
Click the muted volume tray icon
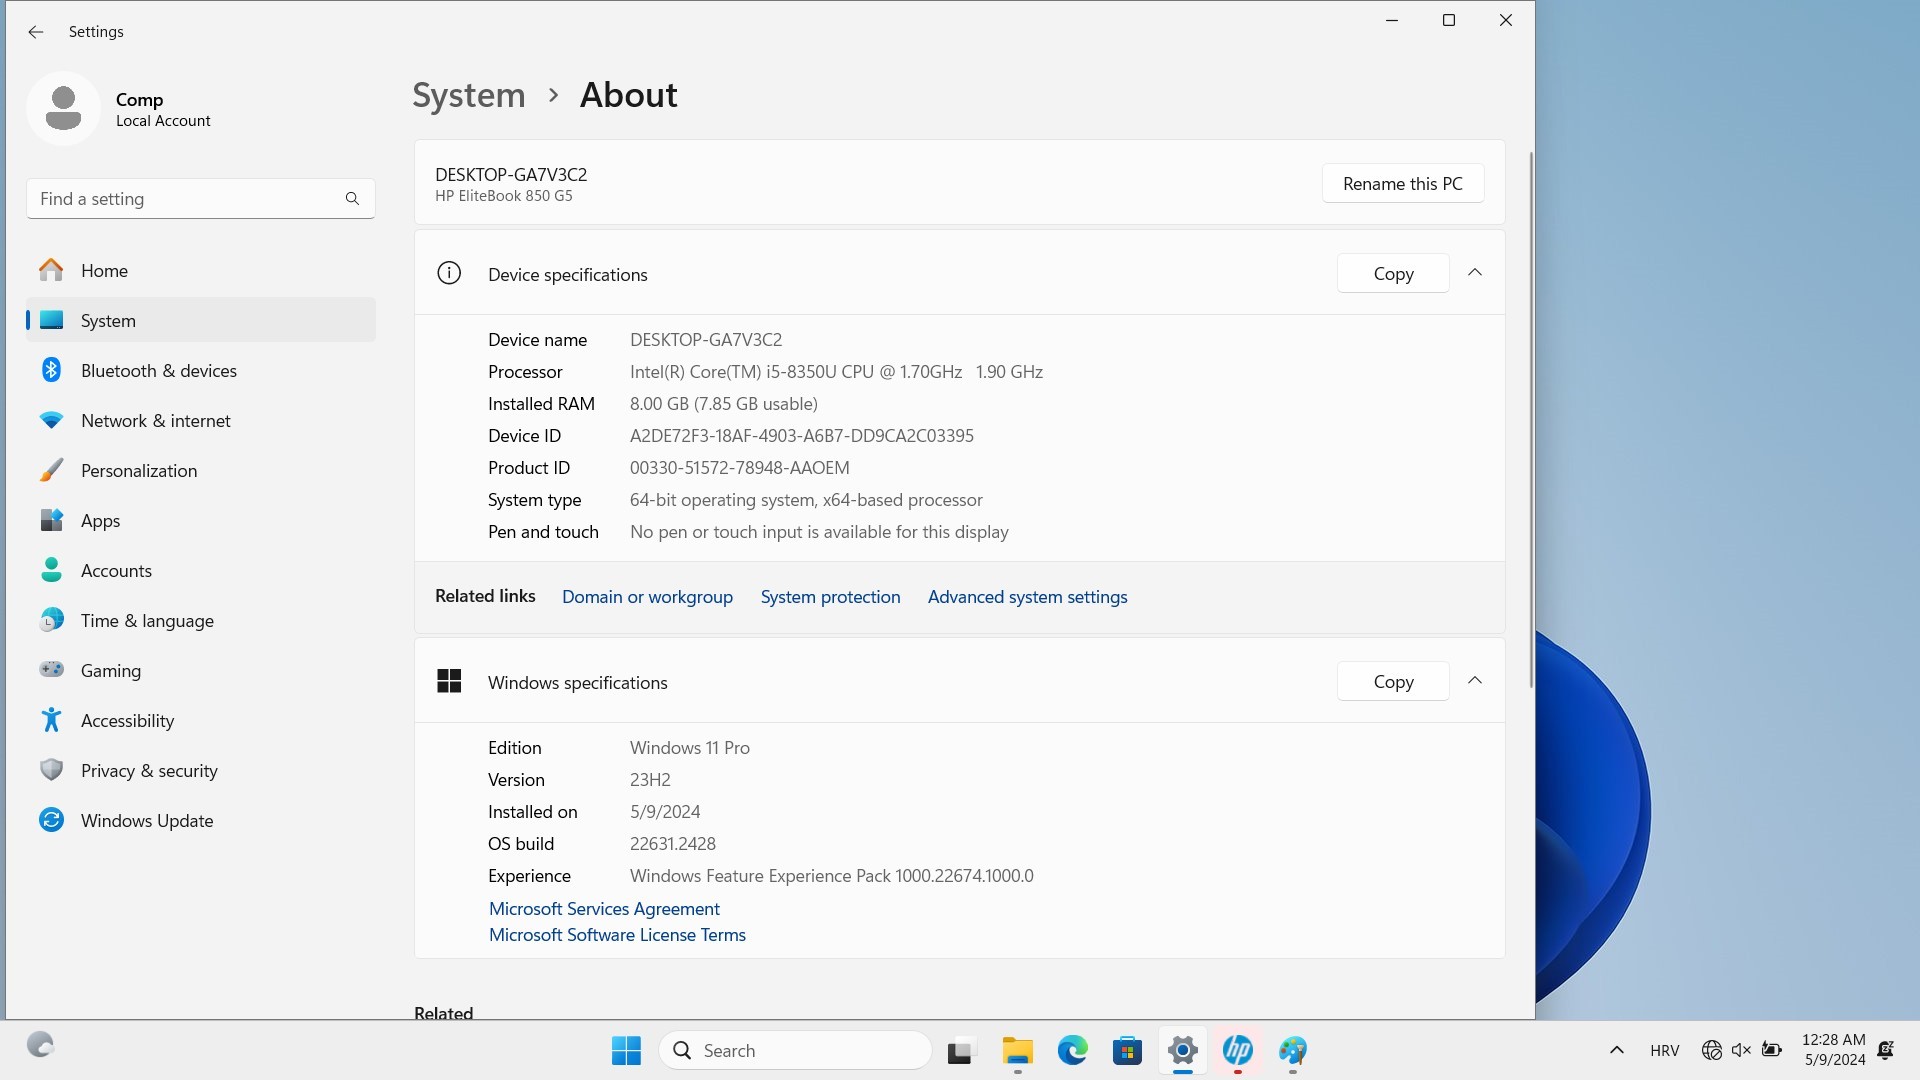(x=1741, y=1050)
